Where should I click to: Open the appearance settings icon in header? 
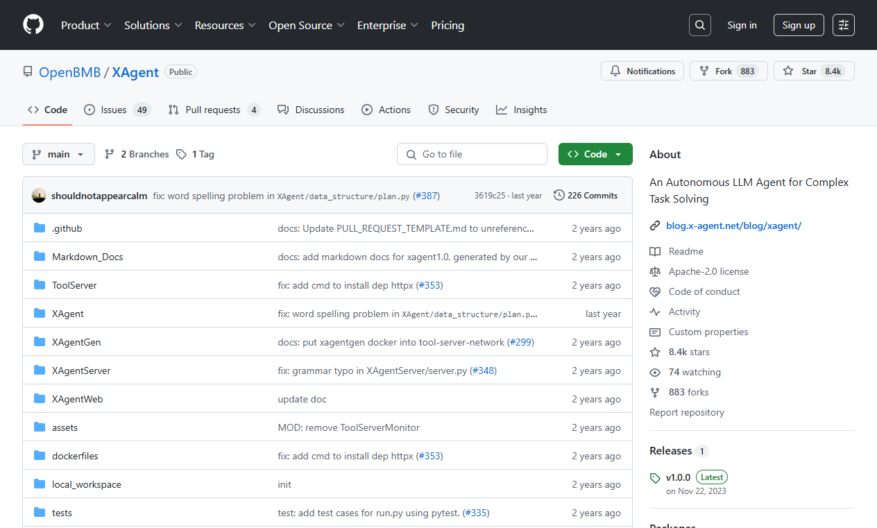pos(843,25)
